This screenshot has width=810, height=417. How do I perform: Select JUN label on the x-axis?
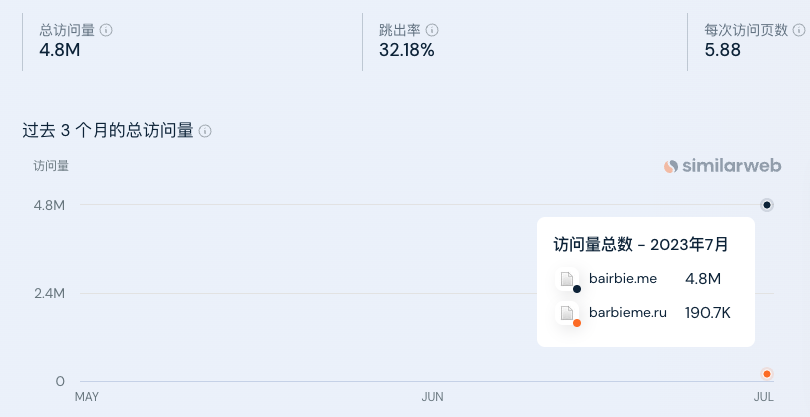click(432, 397)
